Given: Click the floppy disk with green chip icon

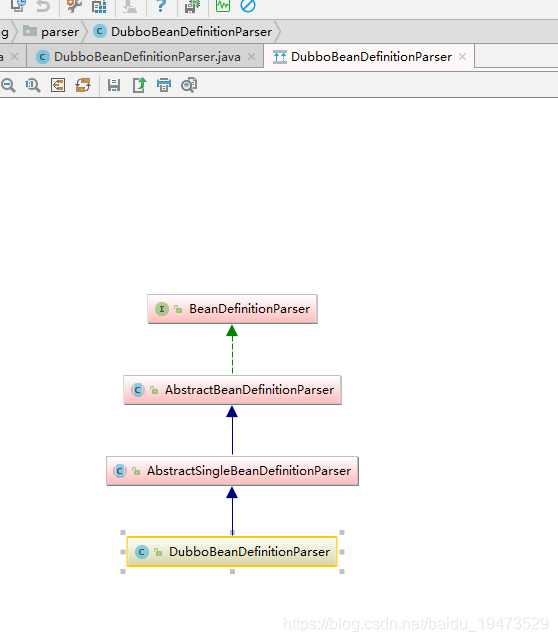Looking at the screenshot, I should click(192, 5).
